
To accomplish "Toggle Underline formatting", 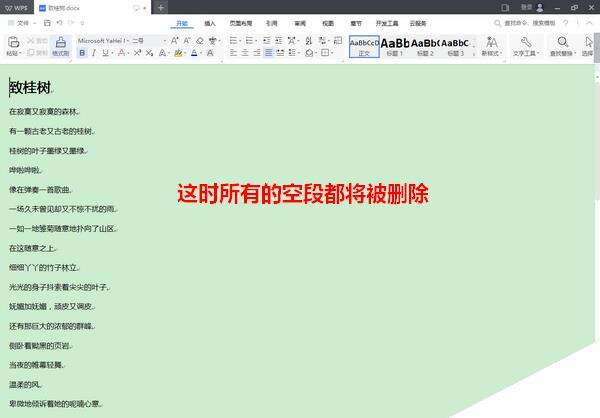I will click(105, 53).
